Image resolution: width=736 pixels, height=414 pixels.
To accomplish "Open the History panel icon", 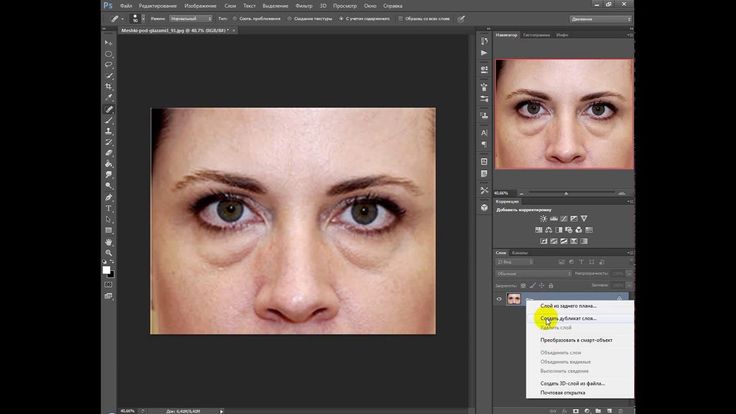I will (x=484, y=41).
